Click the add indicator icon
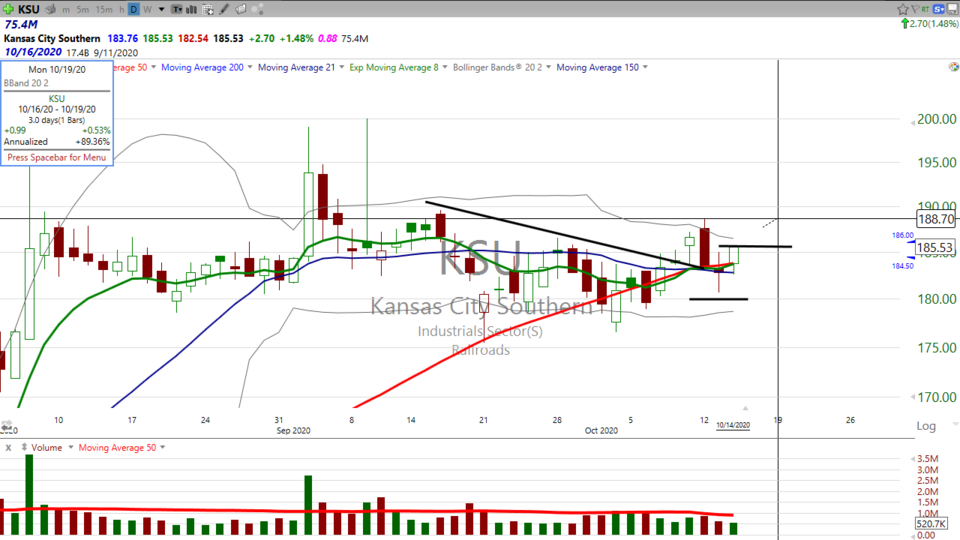 208,9
